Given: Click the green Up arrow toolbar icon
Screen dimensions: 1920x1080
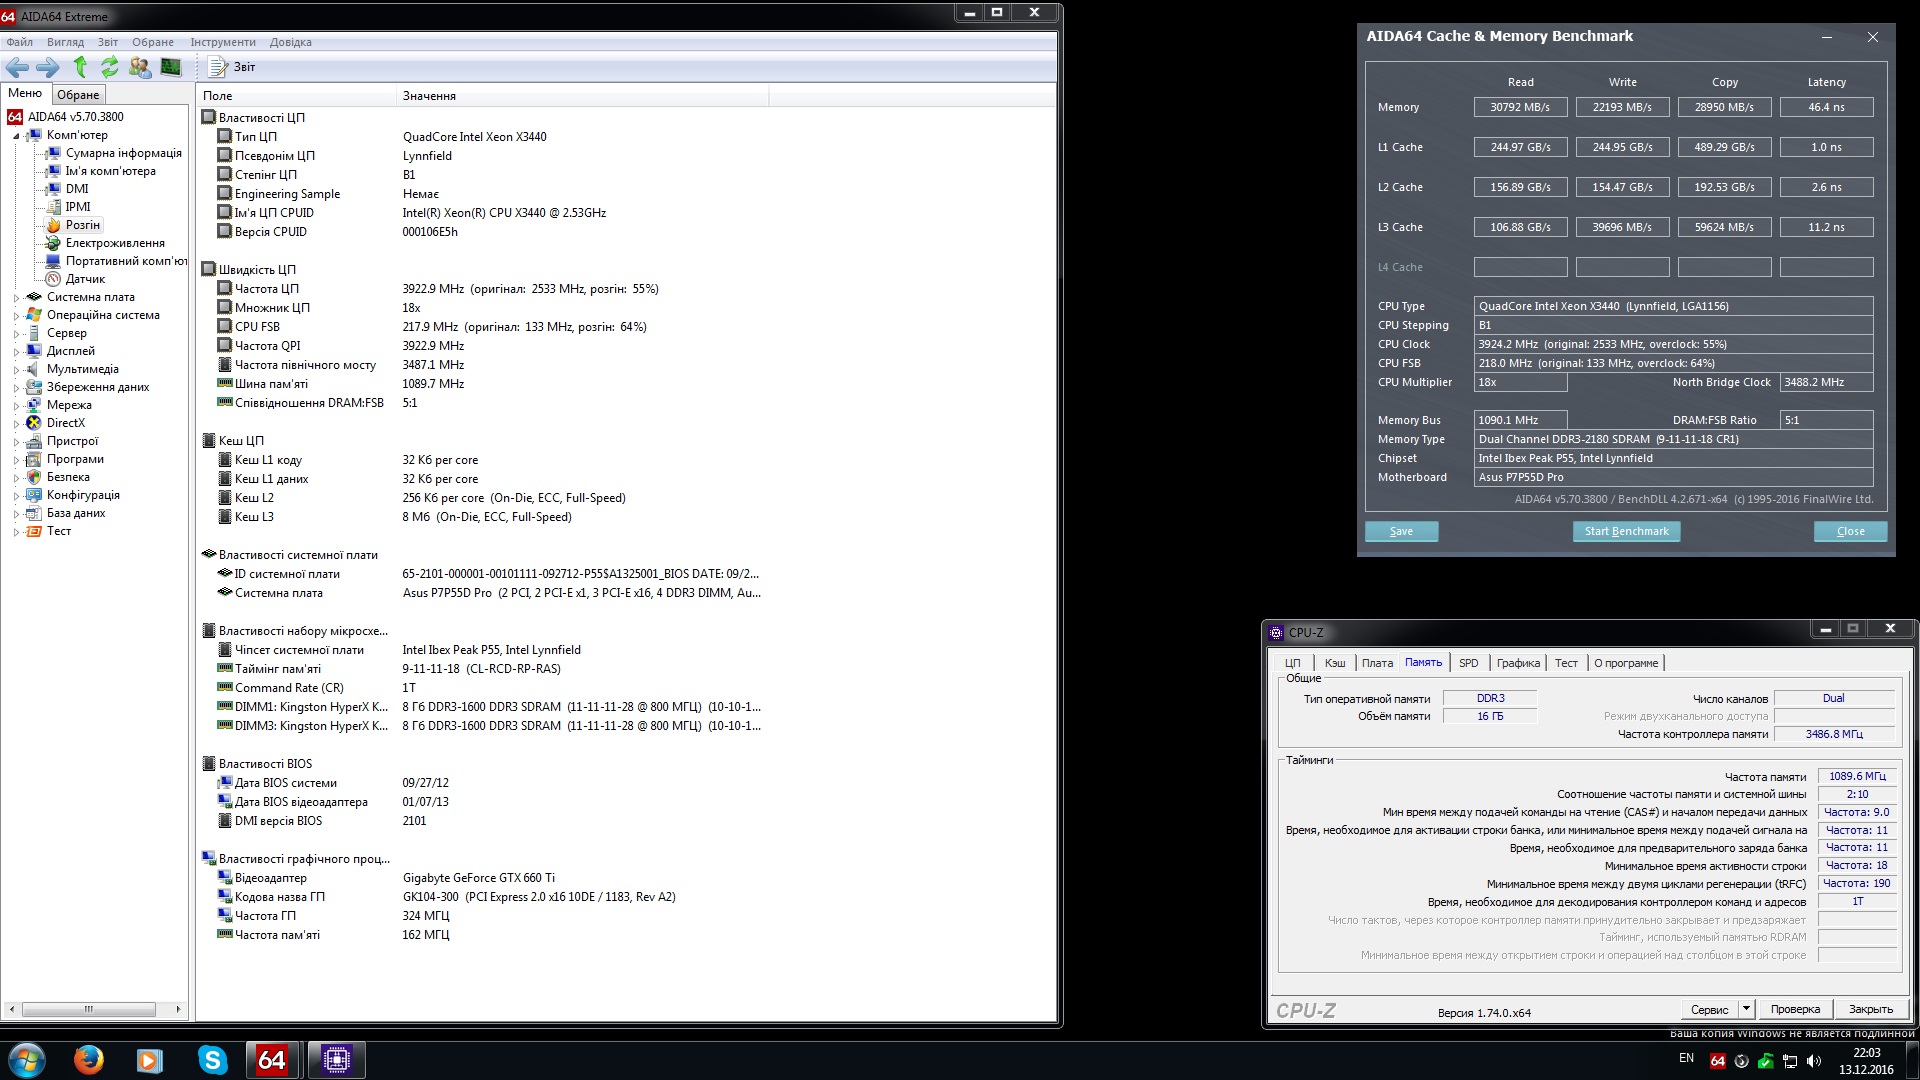Looking at the screenshot, I should 80,67.
